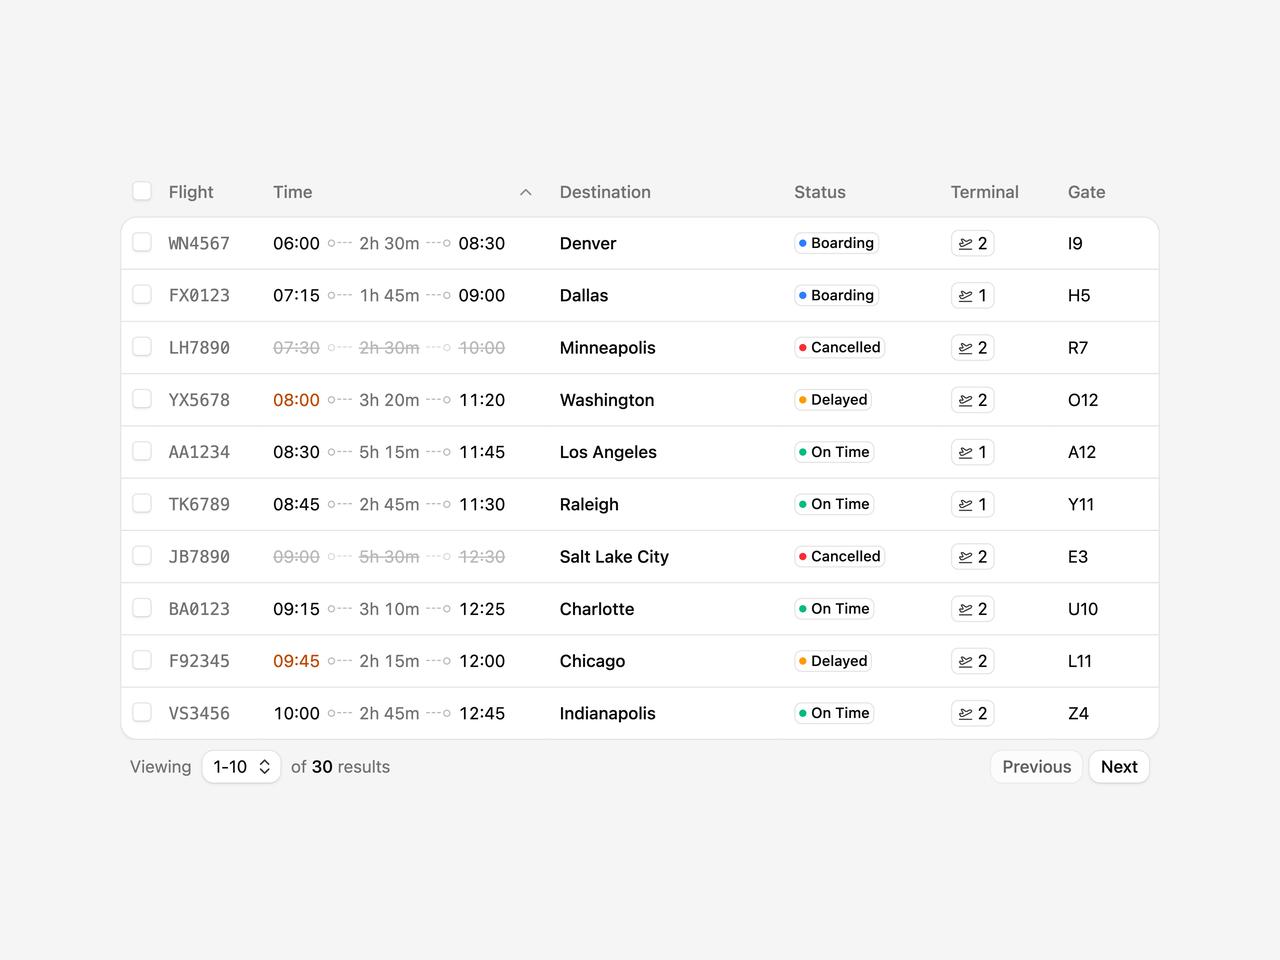This screenshot has width=1280, height=960.
Task: Select the checkbox for flight WN4567
Action: tap(142, 242)
